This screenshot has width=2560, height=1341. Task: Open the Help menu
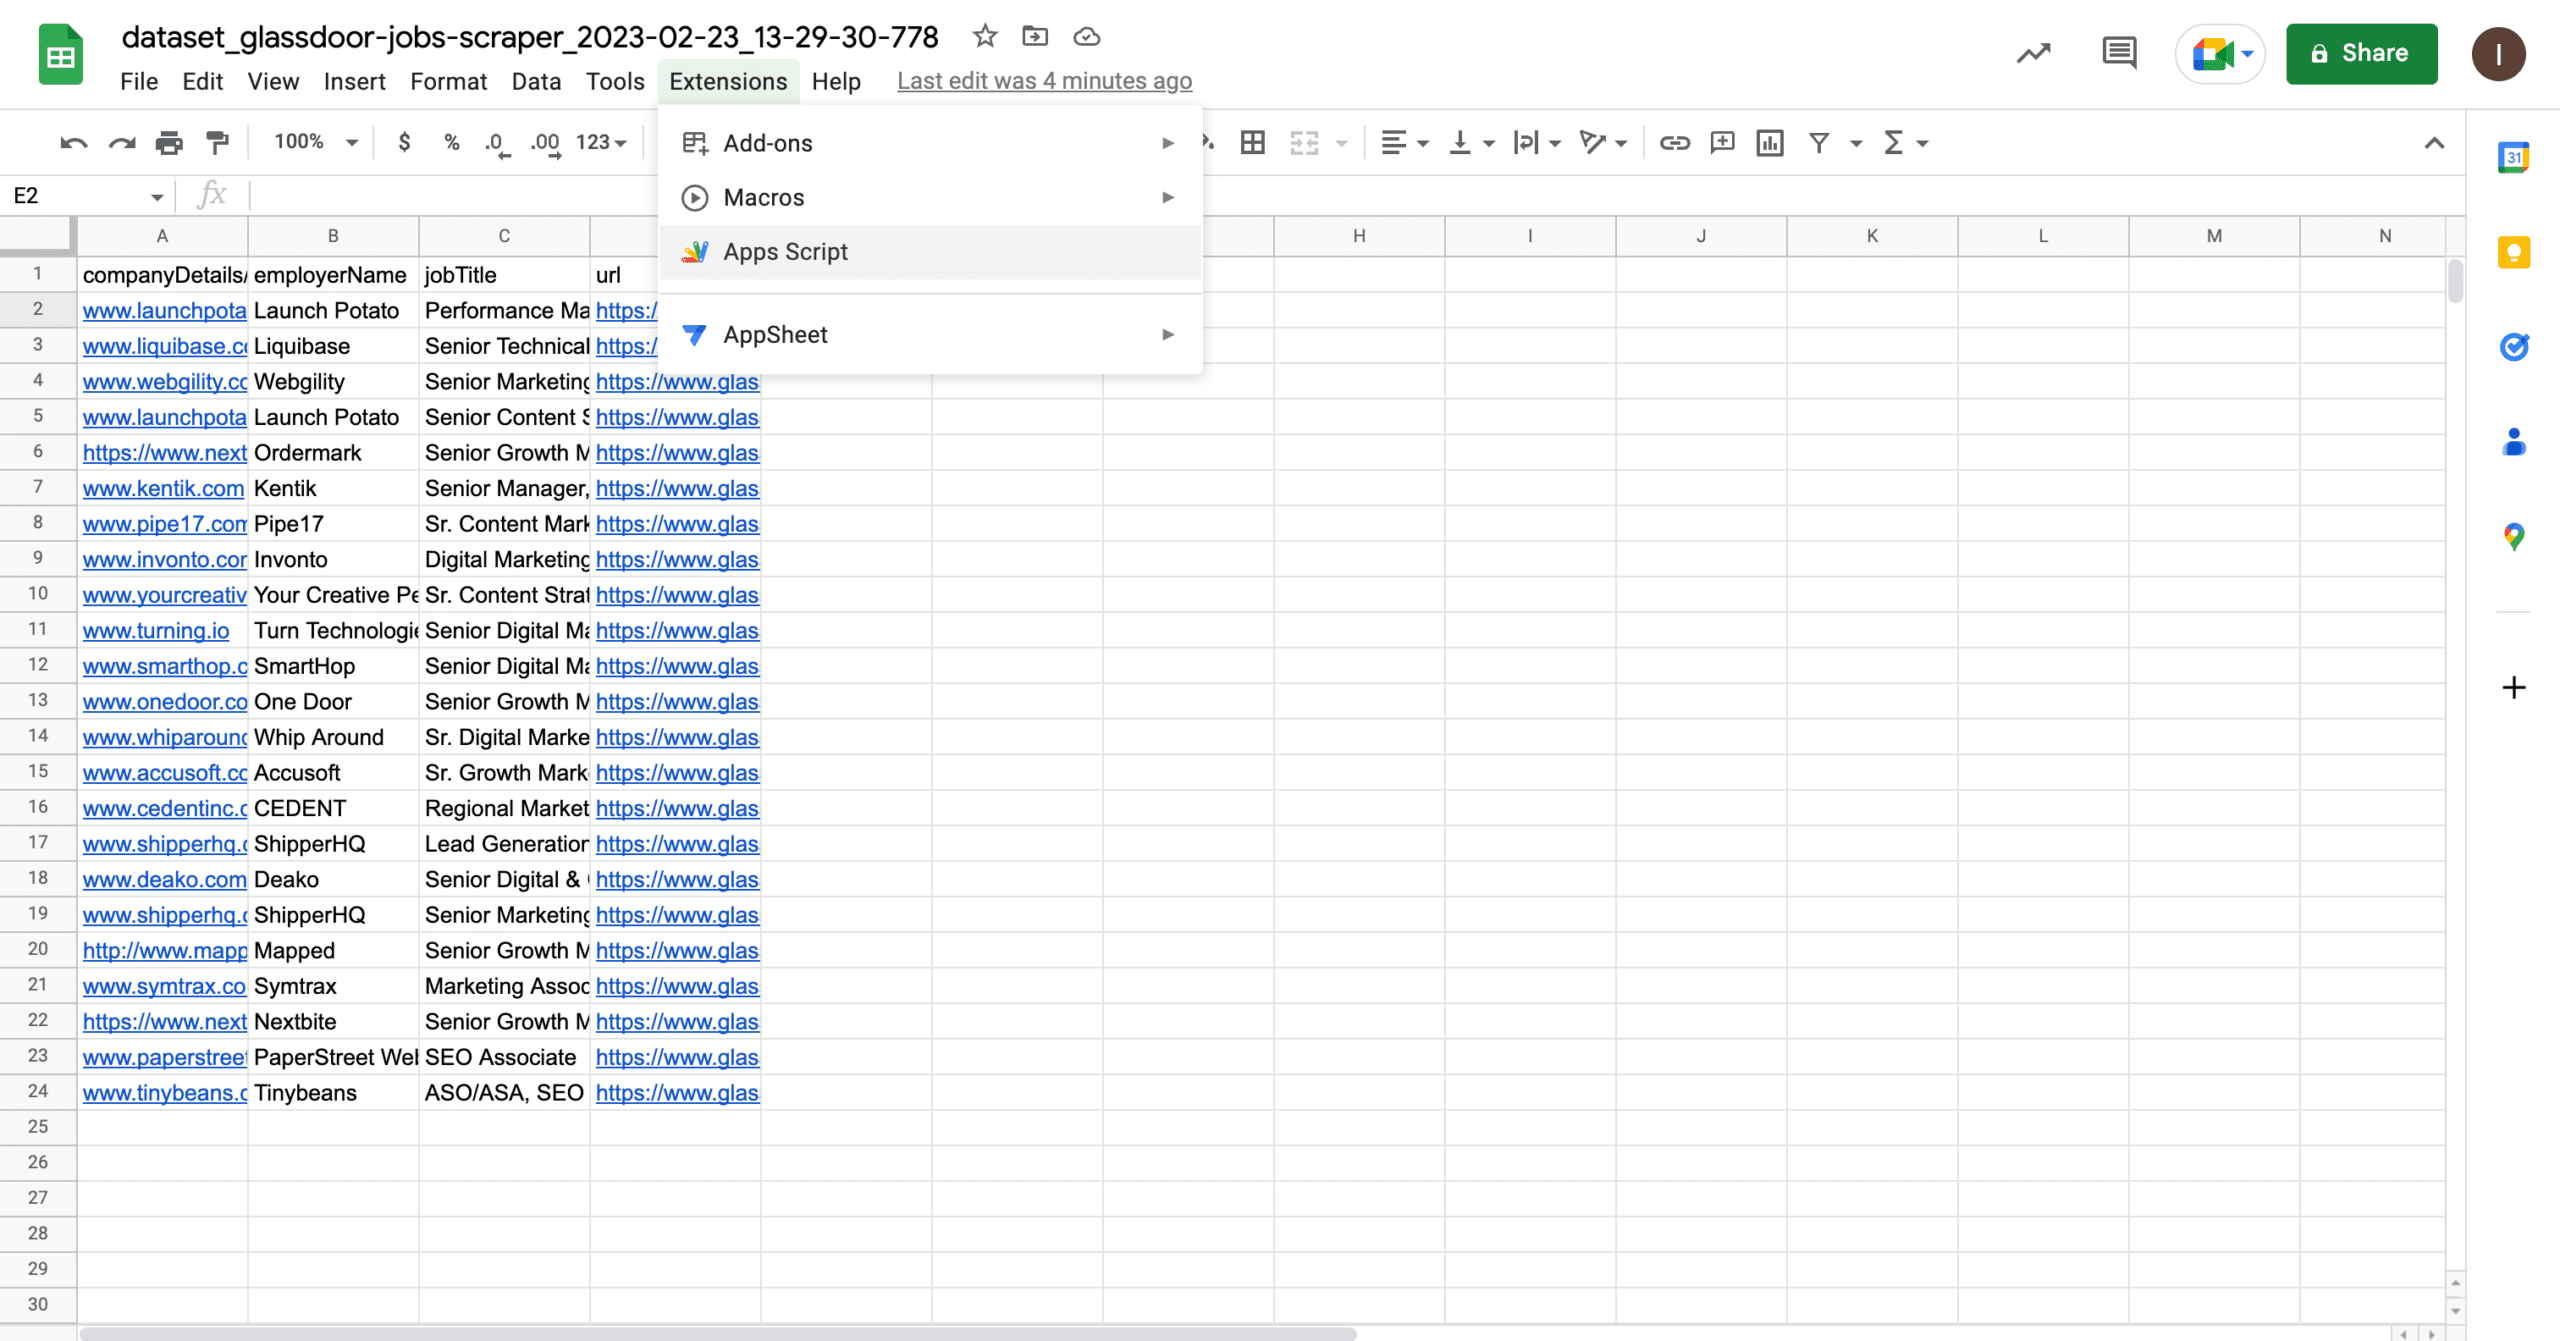pos(836,81)
